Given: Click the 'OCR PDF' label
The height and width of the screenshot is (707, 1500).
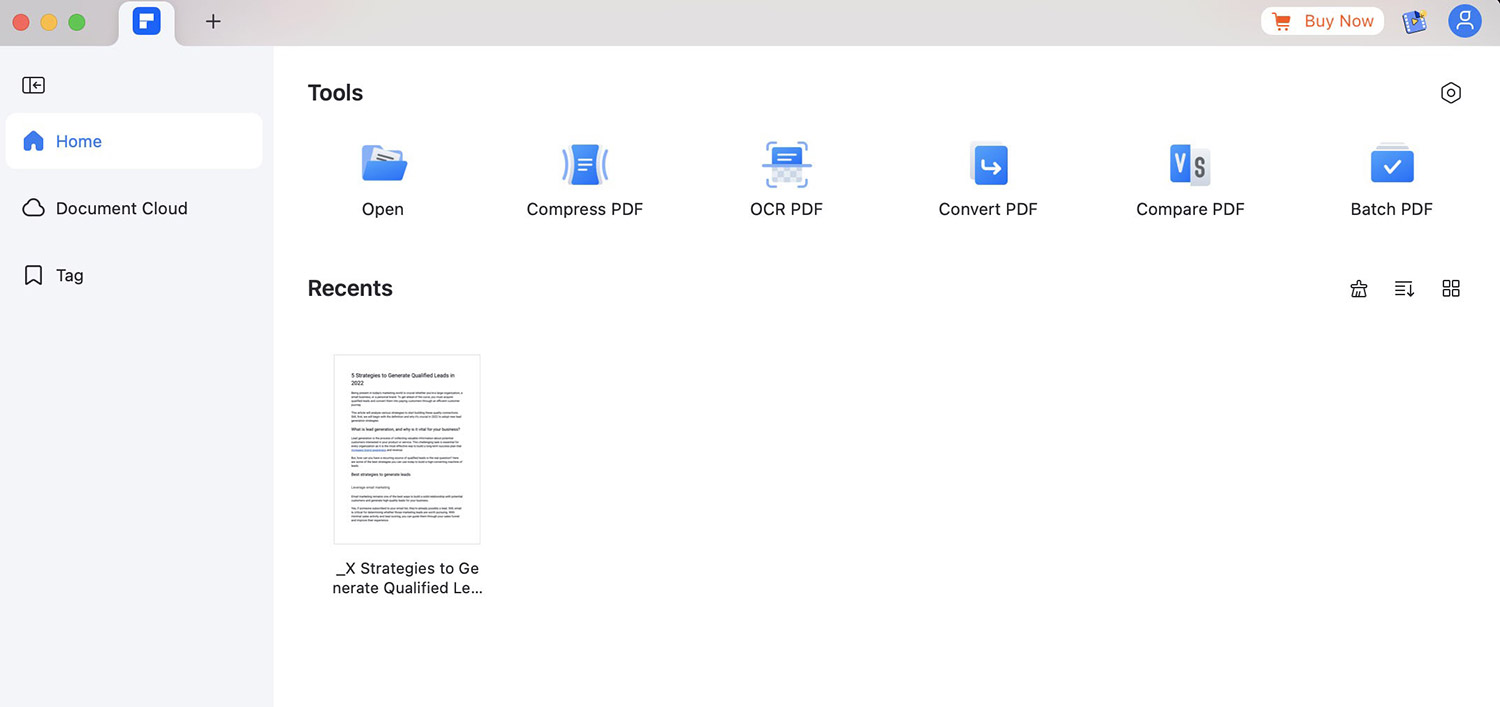Looking at the screenshot, I should click(x=786, y=209).
